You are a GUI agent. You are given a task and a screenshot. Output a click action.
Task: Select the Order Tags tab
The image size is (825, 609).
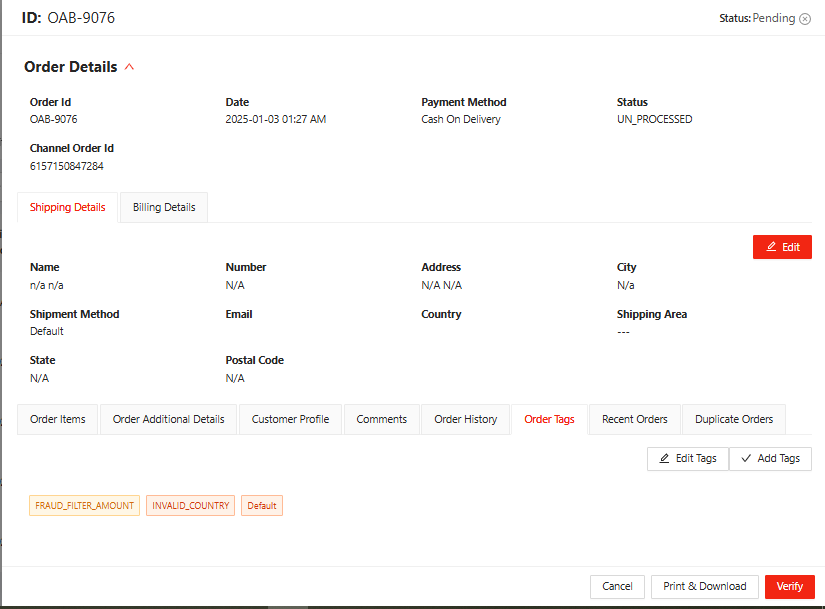(549, 419)
